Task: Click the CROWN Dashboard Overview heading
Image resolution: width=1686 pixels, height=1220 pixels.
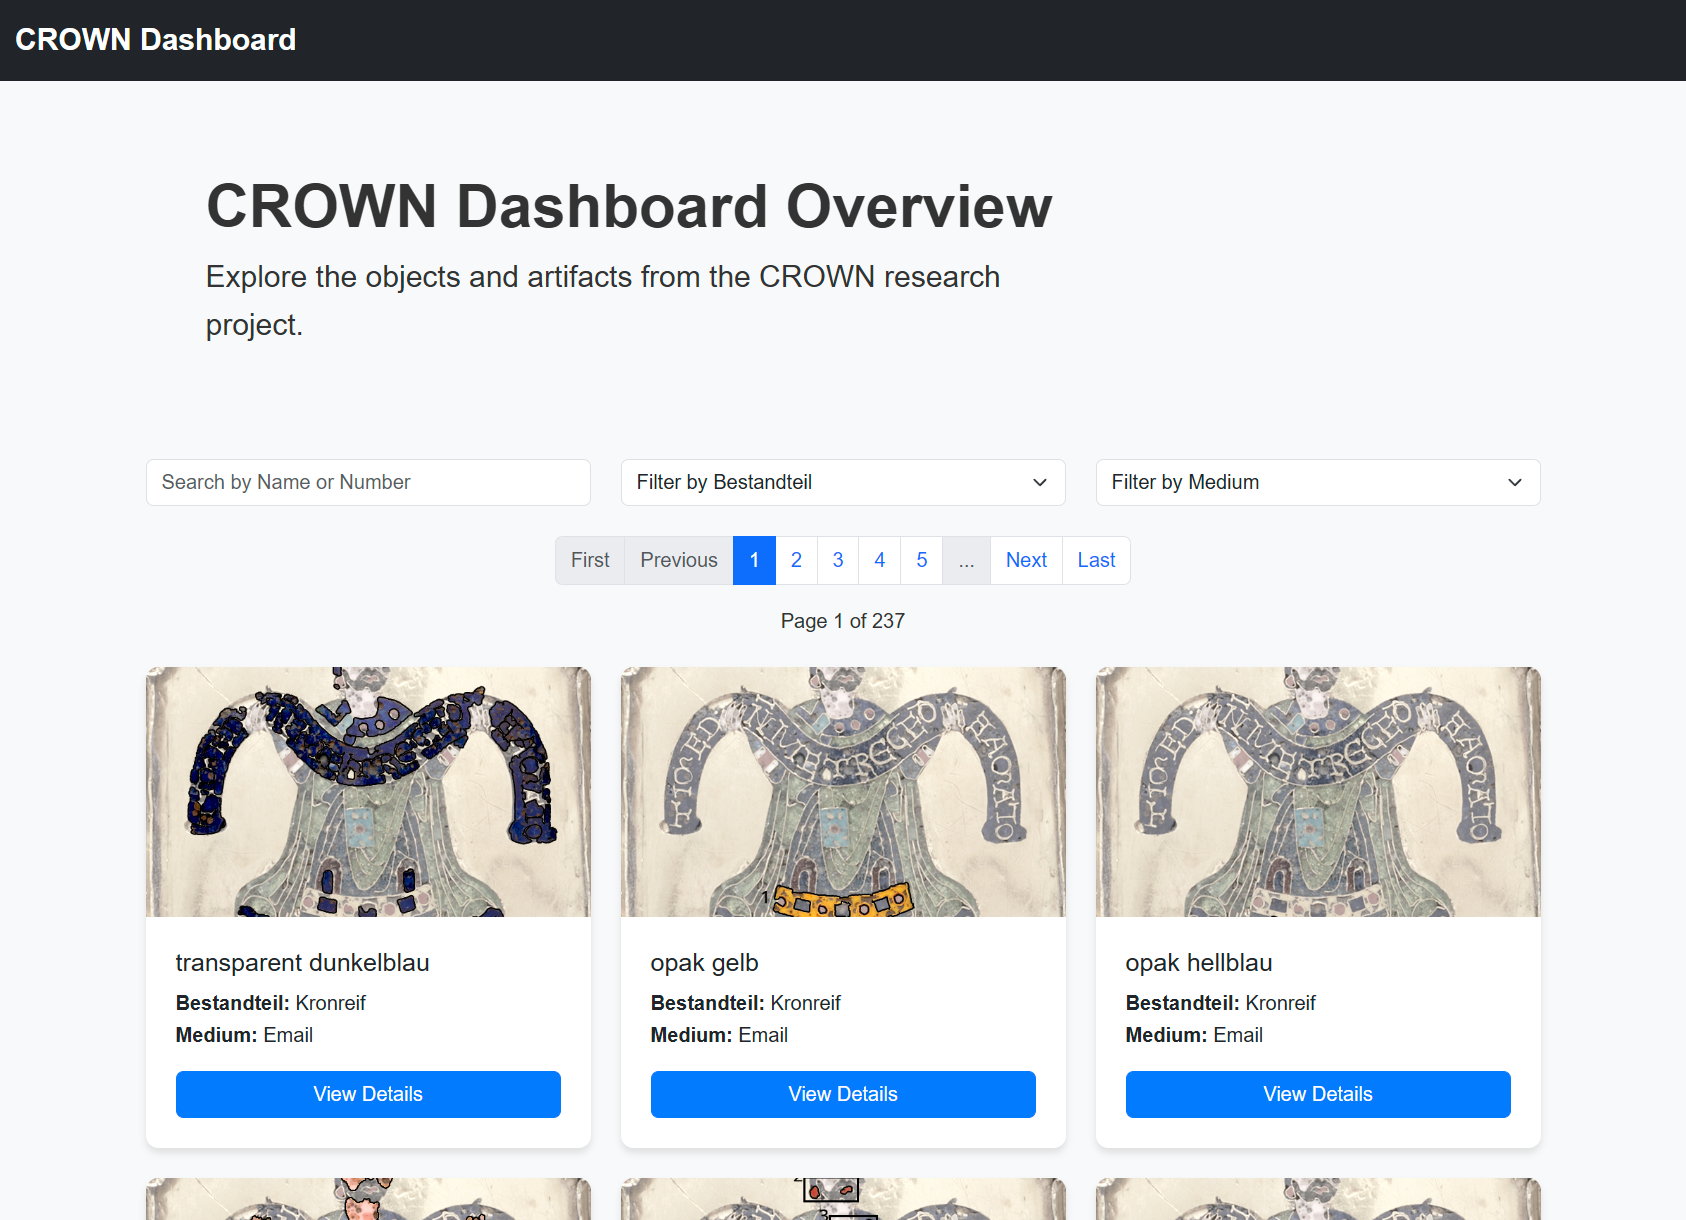Action: (629, 206)
